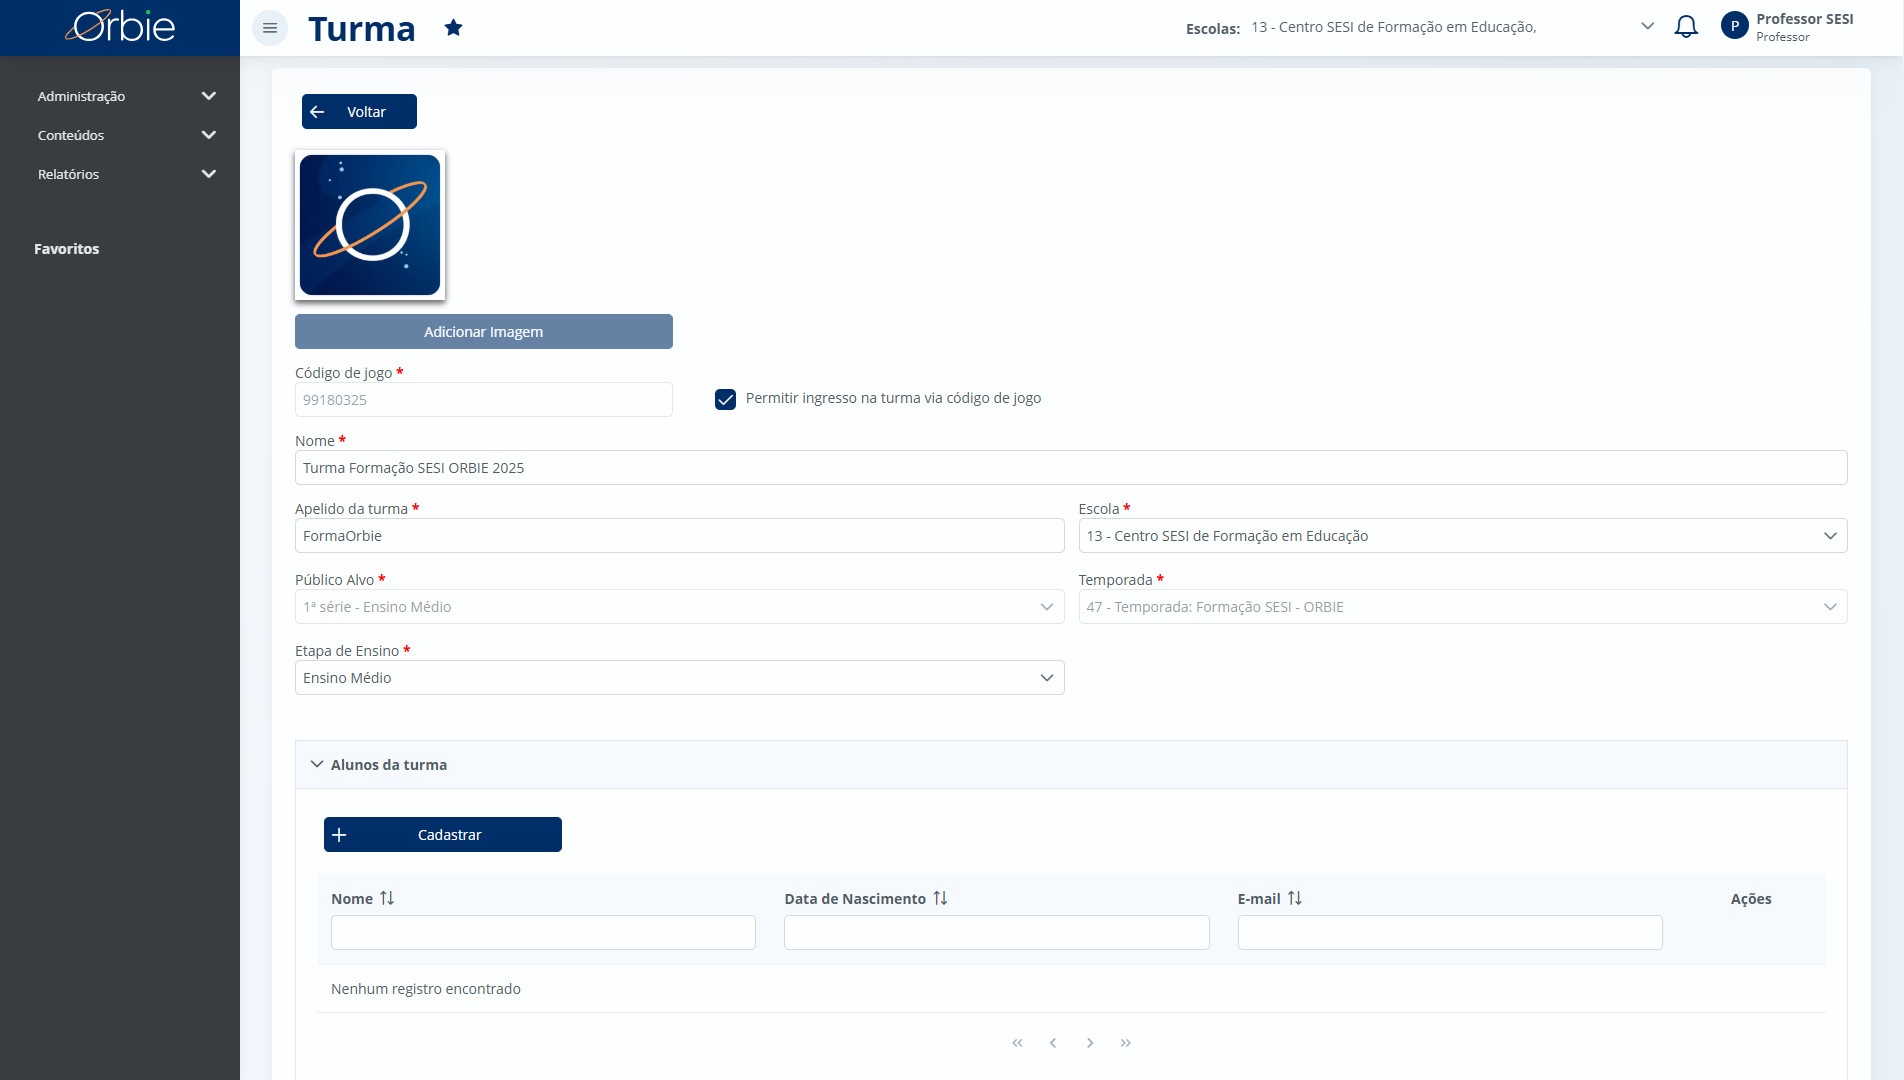
Task: Open the Professor SESI profile avatar
Action: pos(1734,26)
